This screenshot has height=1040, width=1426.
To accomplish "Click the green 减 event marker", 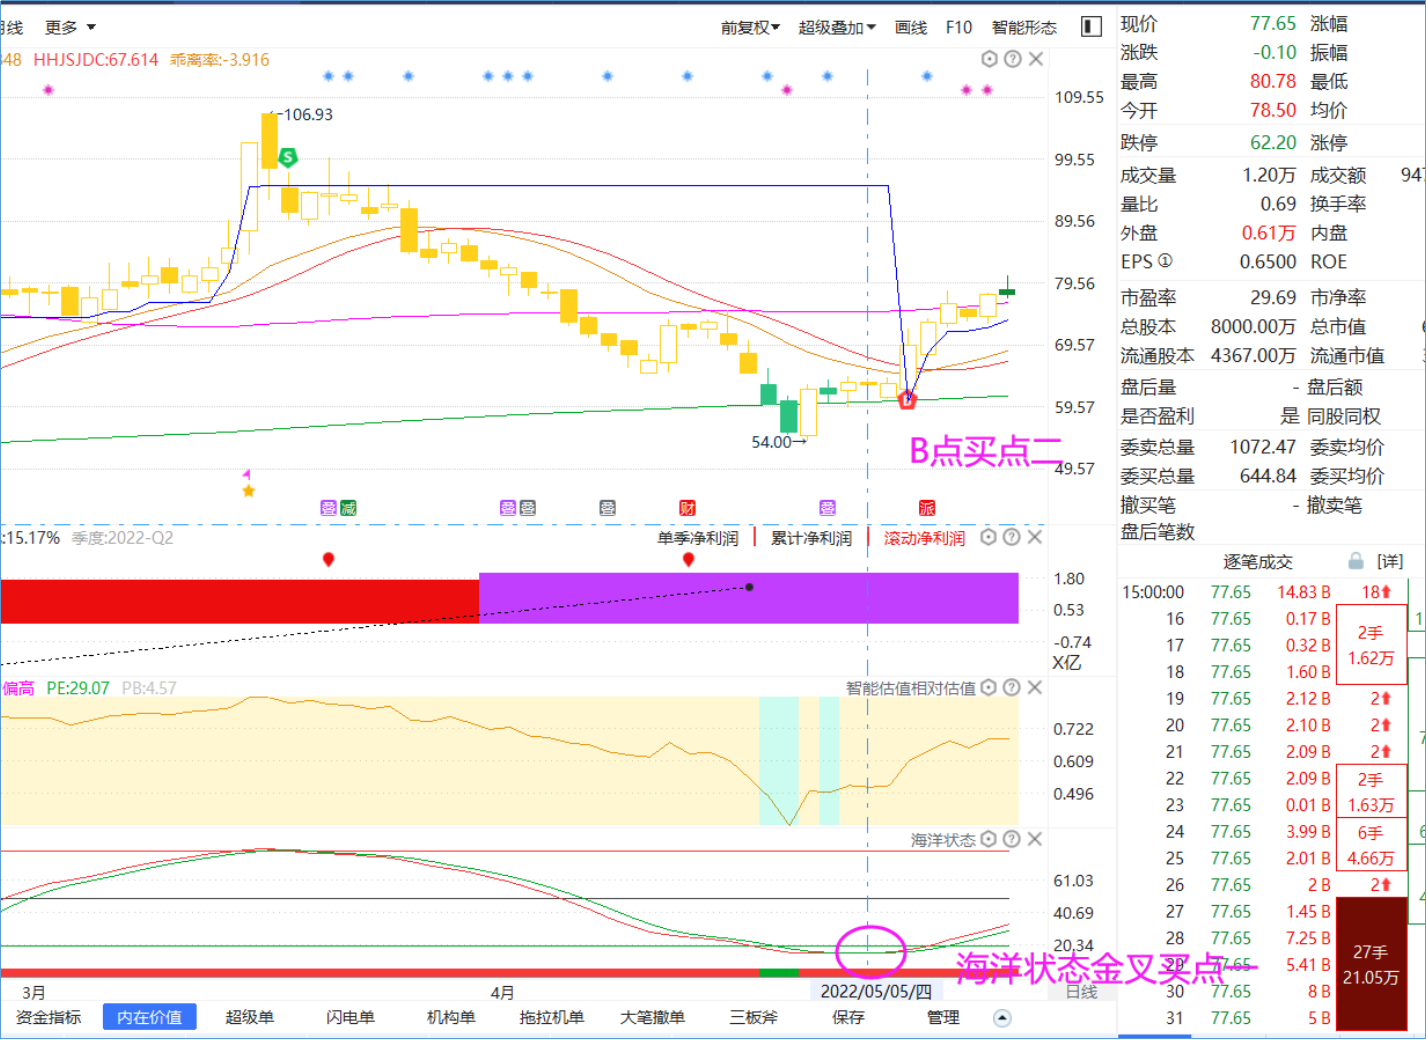I will point(348,508).
